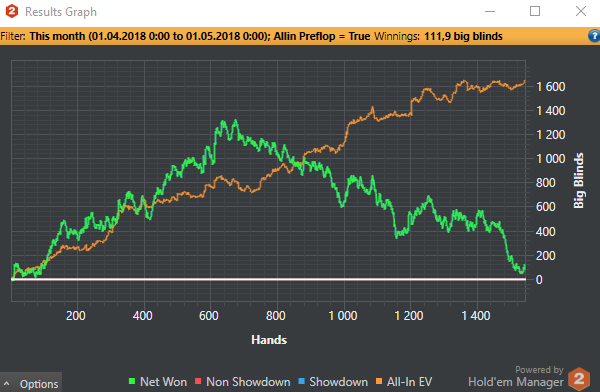Maximize the Results Graph window
The height and width of the screenshot is (392, 600).
pyautogui.click(x=535, y=11)
